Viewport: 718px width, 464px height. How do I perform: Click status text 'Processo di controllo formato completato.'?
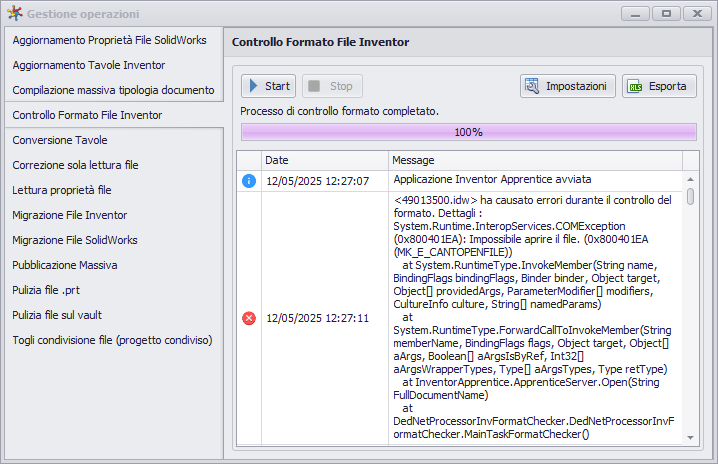[339, 111]
